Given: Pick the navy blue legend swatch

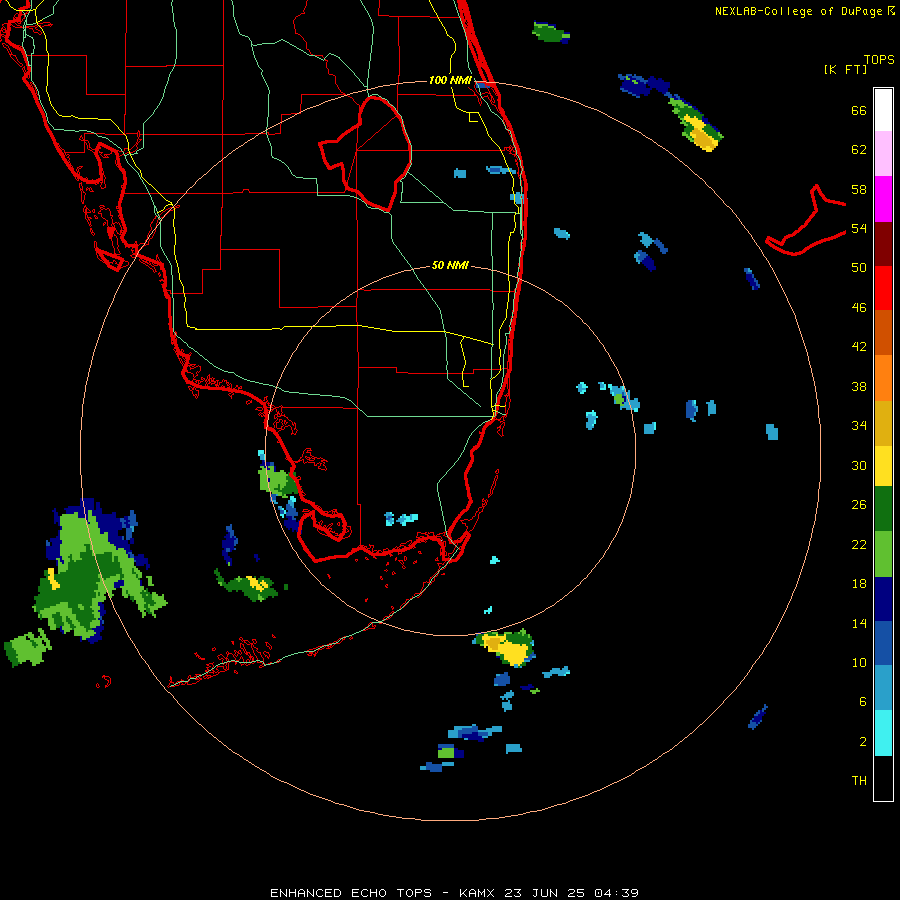Looking at the screenshot, I should [x=883, y=599].
